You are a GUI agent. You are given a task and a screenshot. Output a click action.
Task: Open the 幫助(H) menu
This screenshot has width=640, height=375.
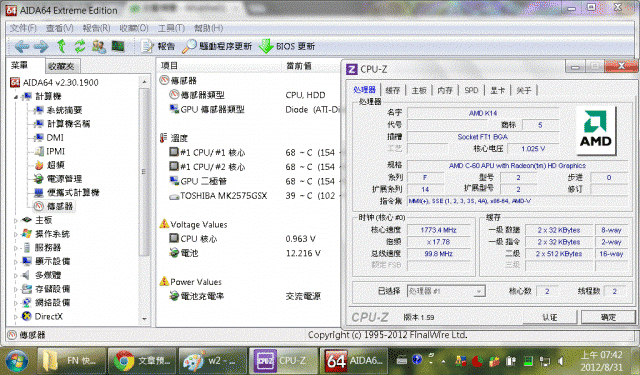(x=209, y=28)
